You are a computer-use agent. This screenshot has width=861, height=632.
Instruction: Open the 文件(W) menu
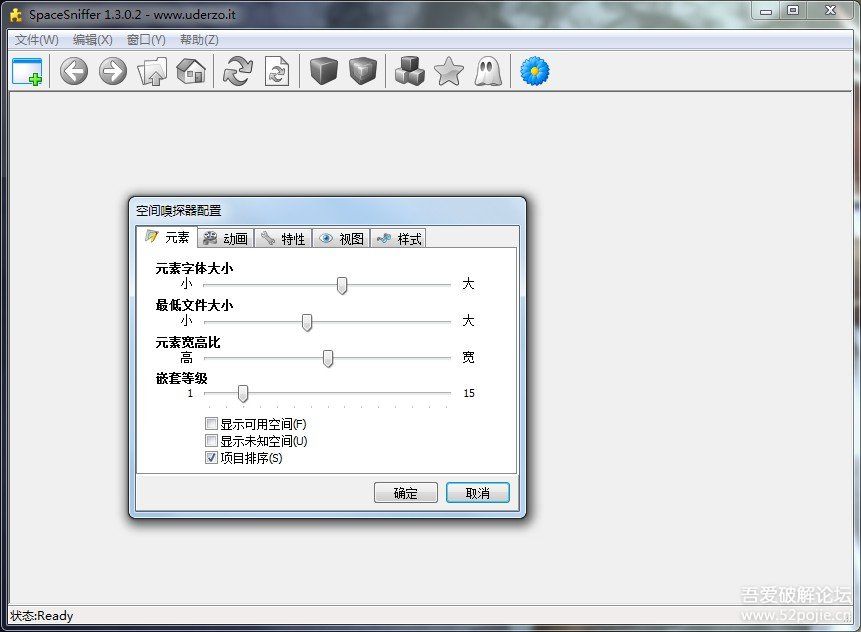36,39
